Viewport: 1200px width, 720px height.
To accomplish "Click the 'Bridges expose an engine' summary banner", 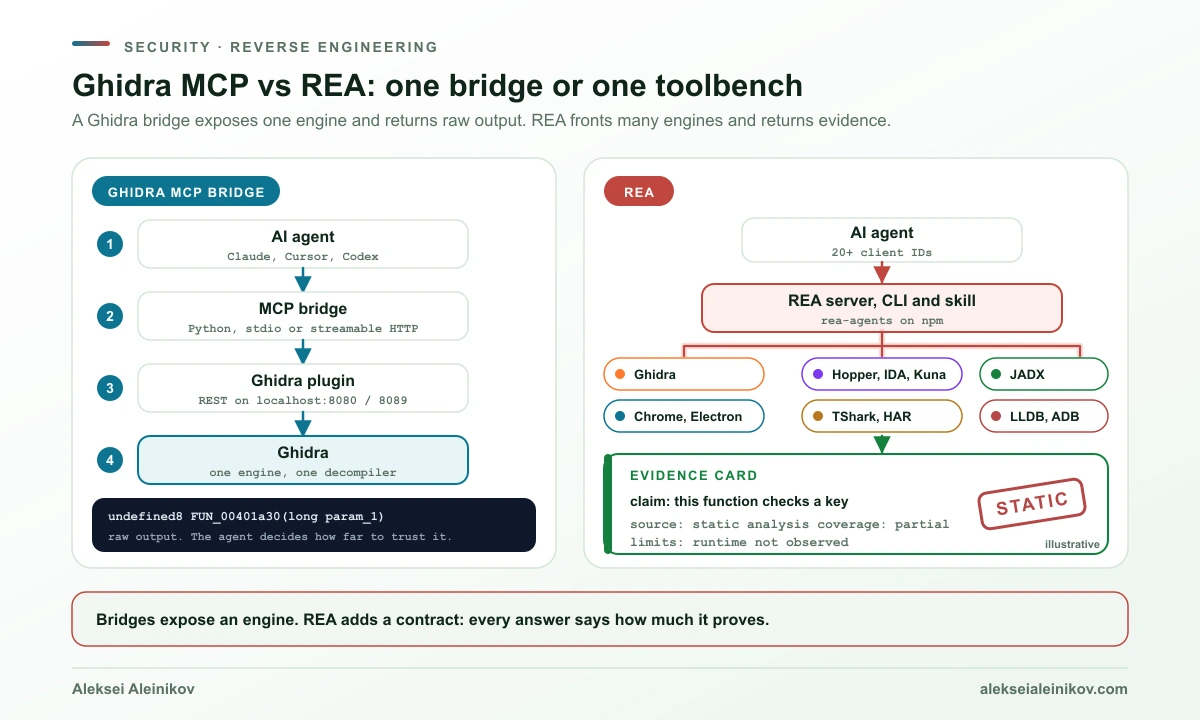I will tap(600, 619).
